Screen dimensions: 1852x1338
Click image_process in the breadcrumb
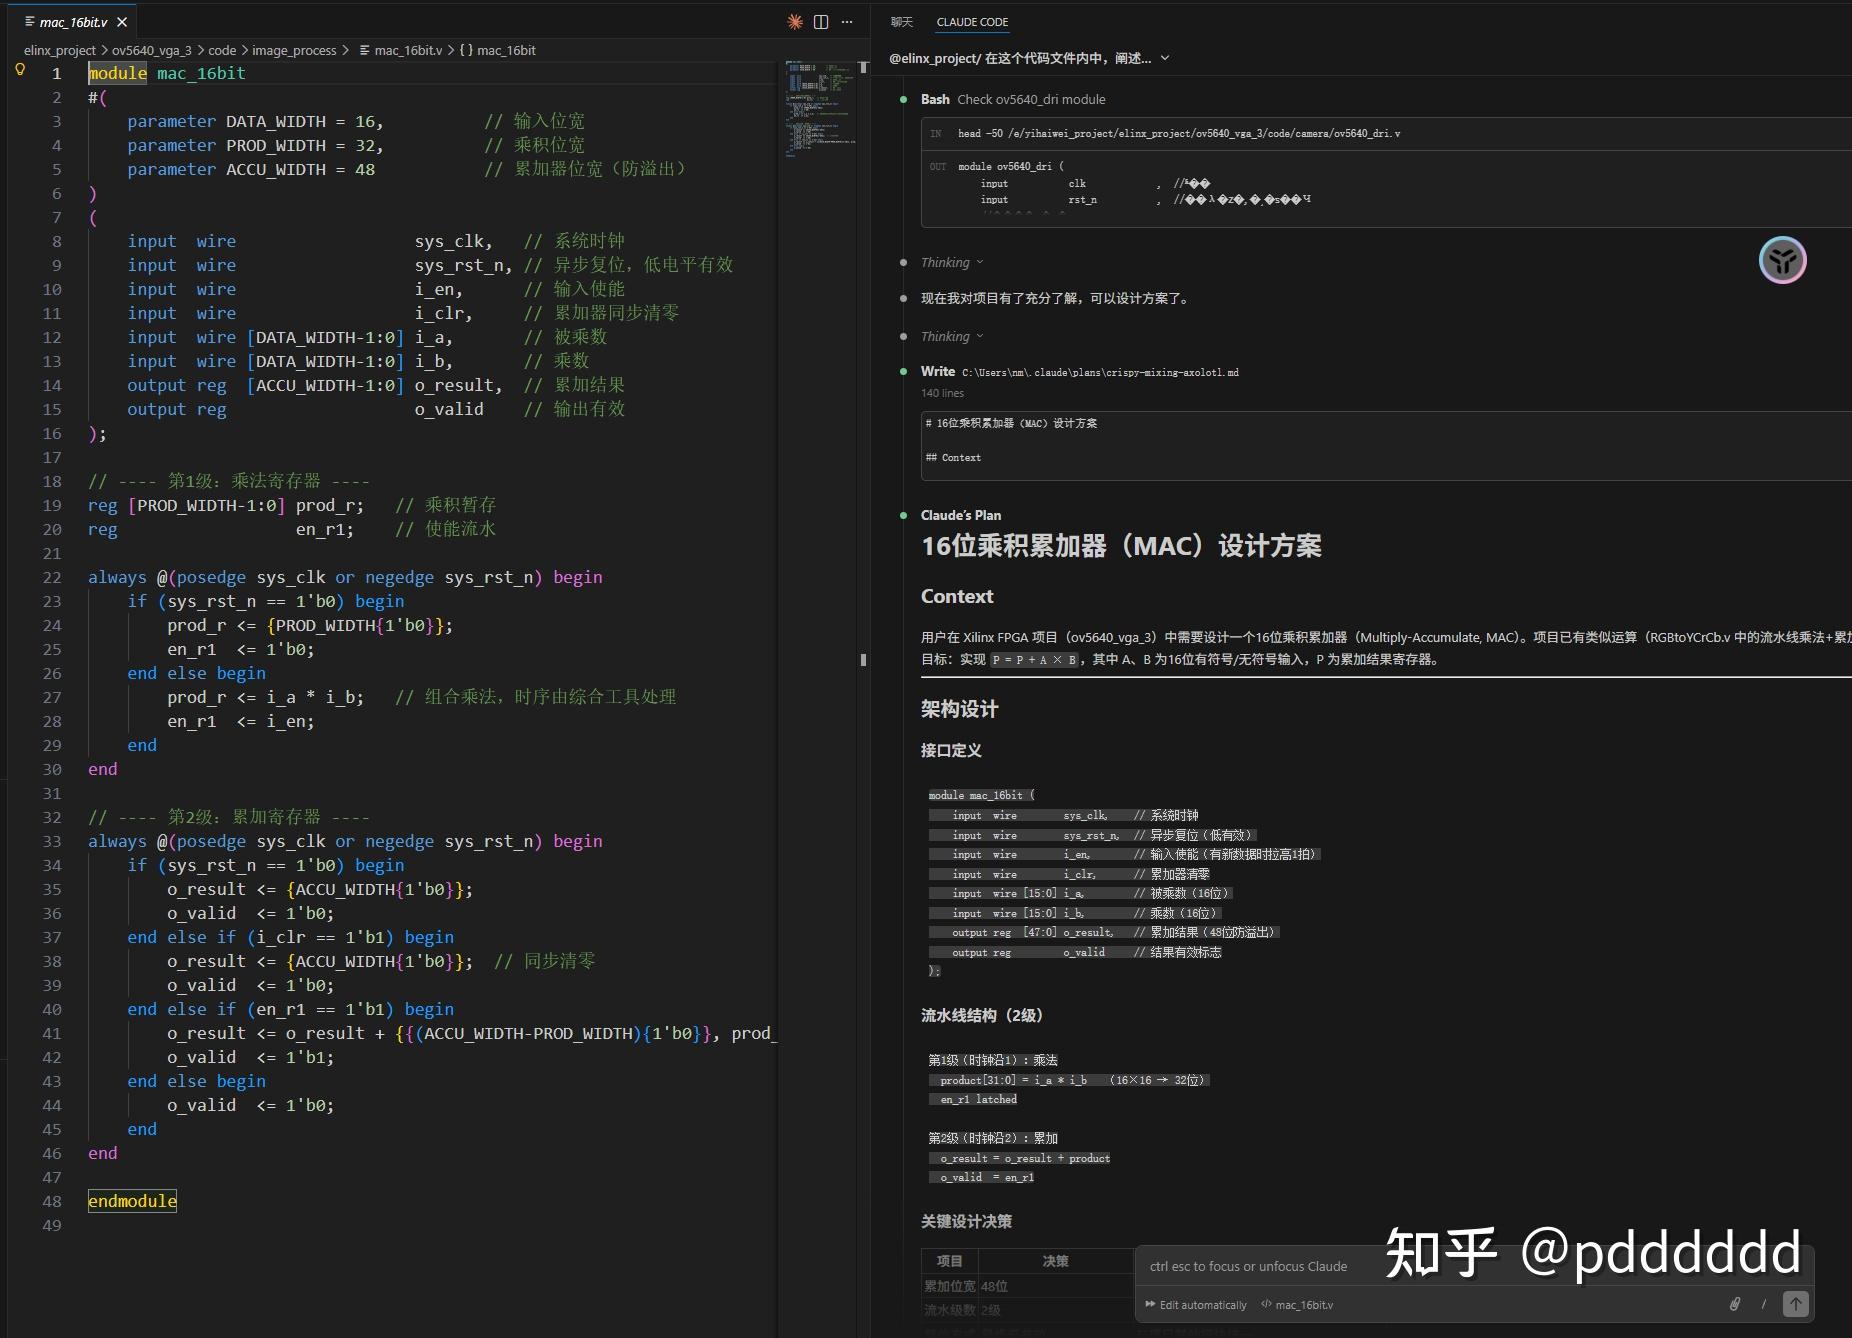pyautogui.click(x=294, y=50)
